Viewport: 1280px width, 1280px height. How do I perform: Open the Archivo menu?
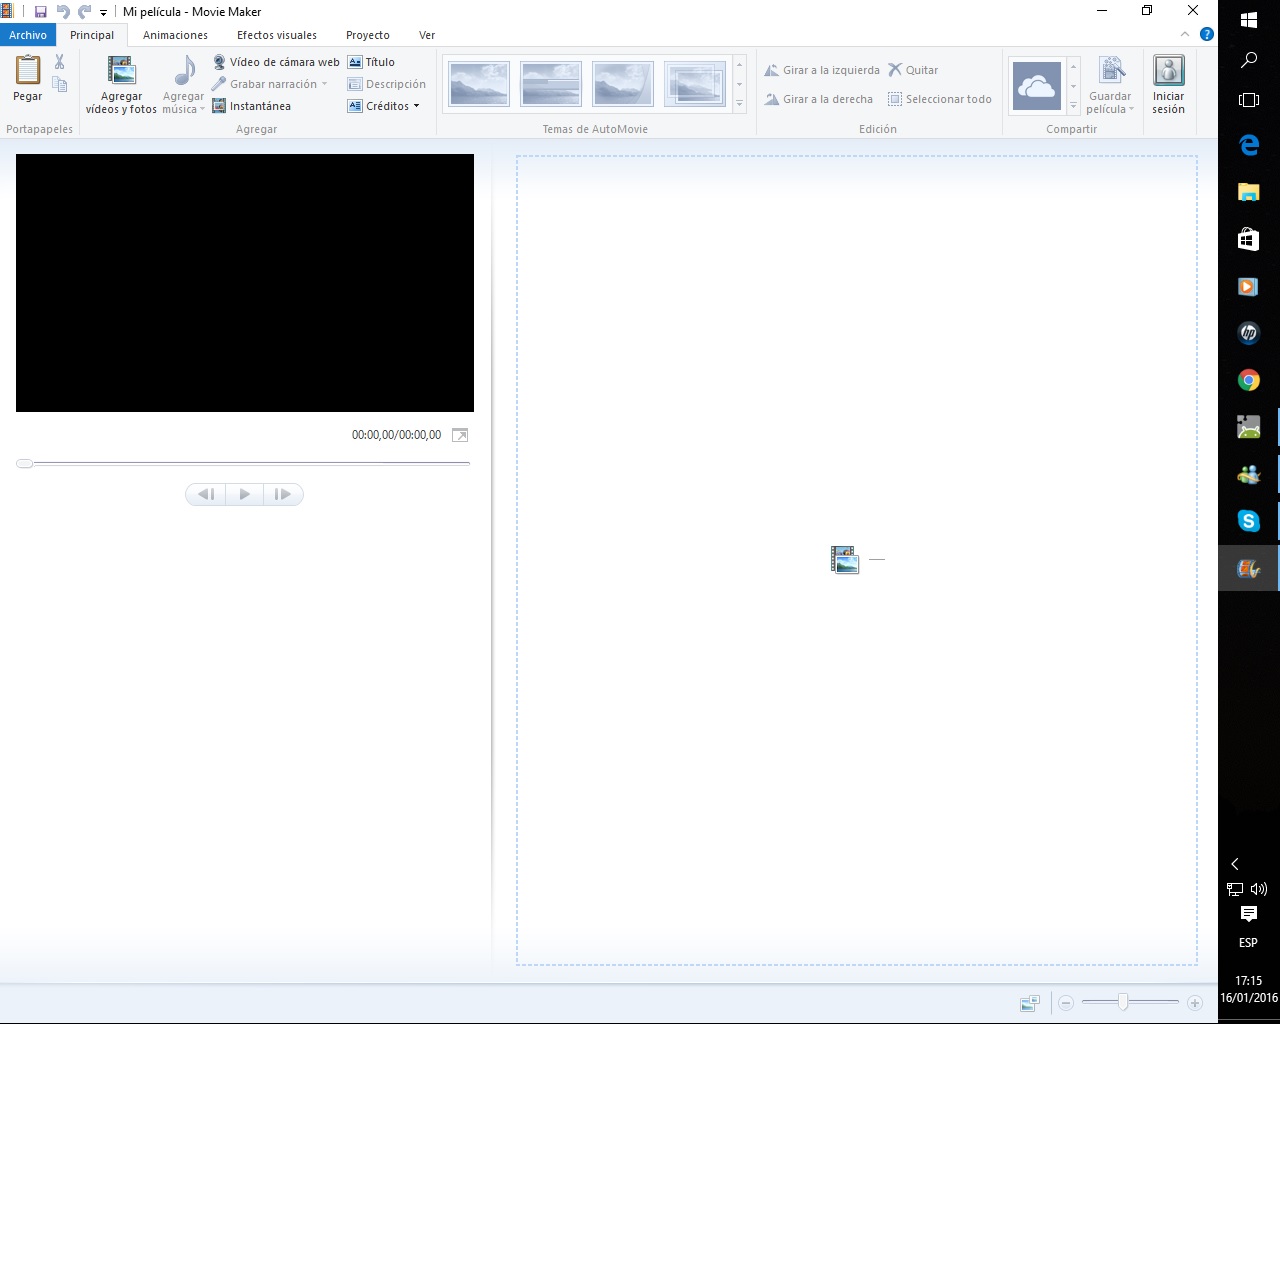tap(28, 35)
